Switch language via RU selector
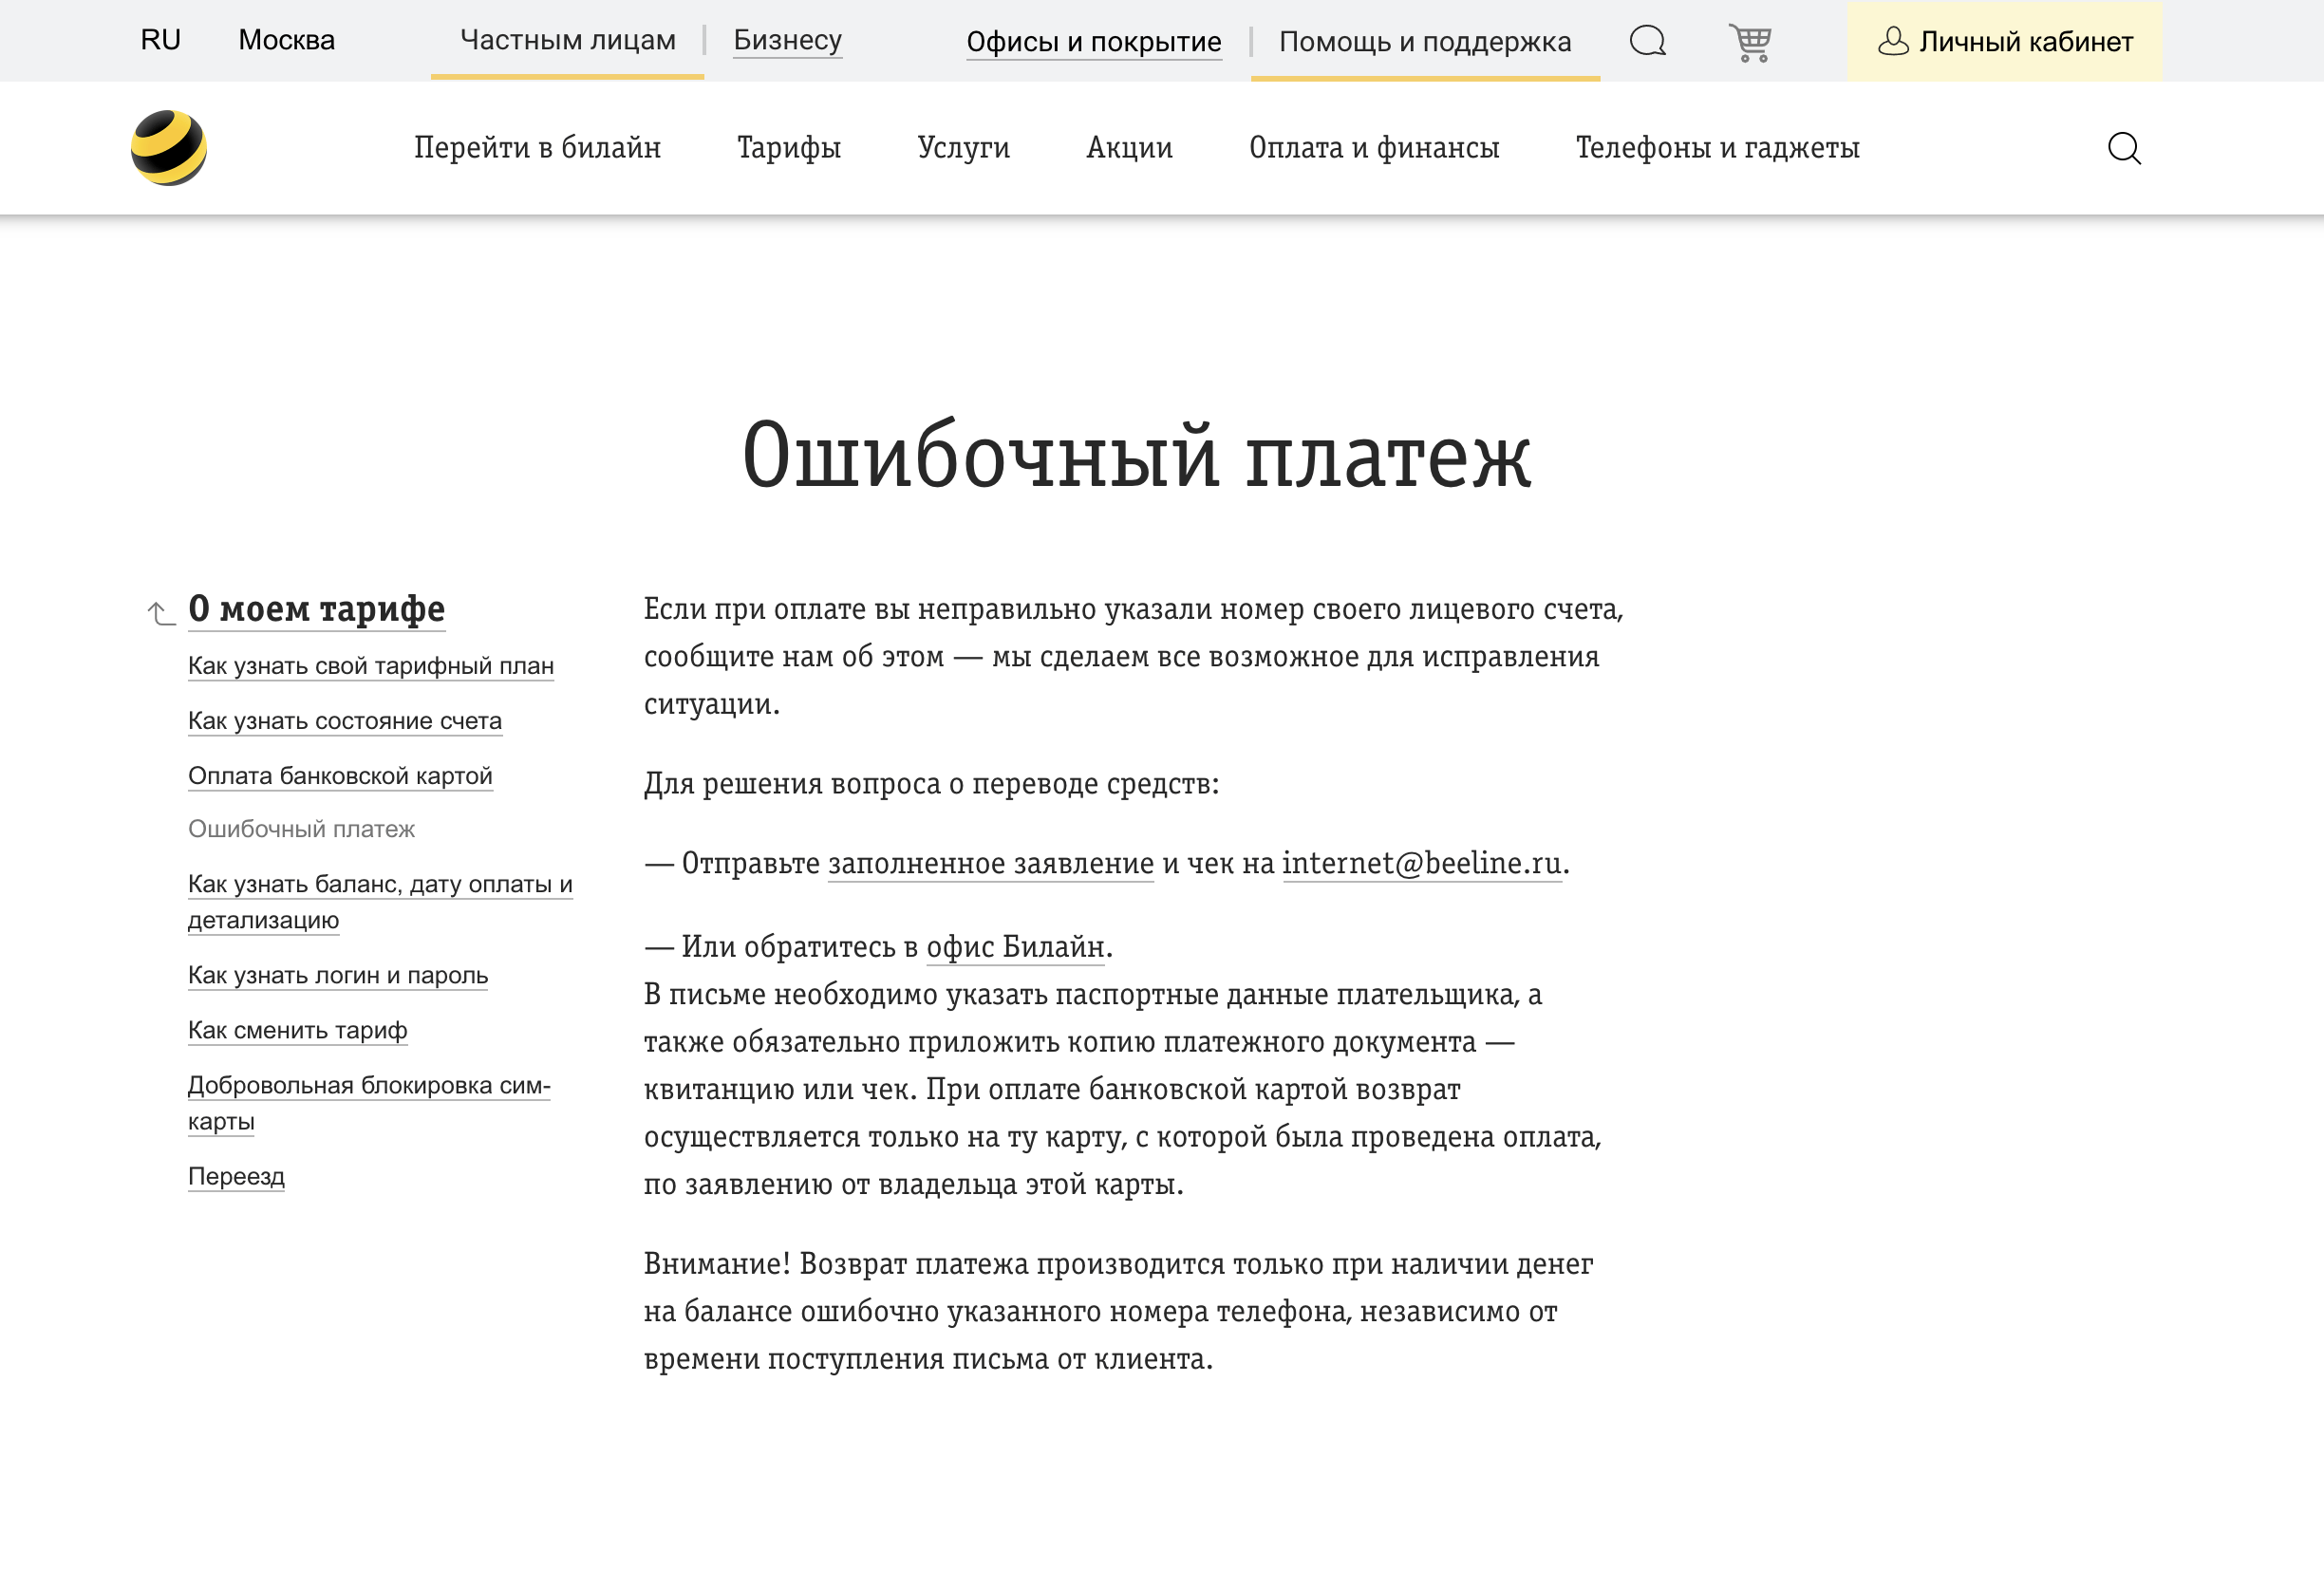Viewport: 2324px width, 1587px height. pyautogui.click(x=161, y=40)
